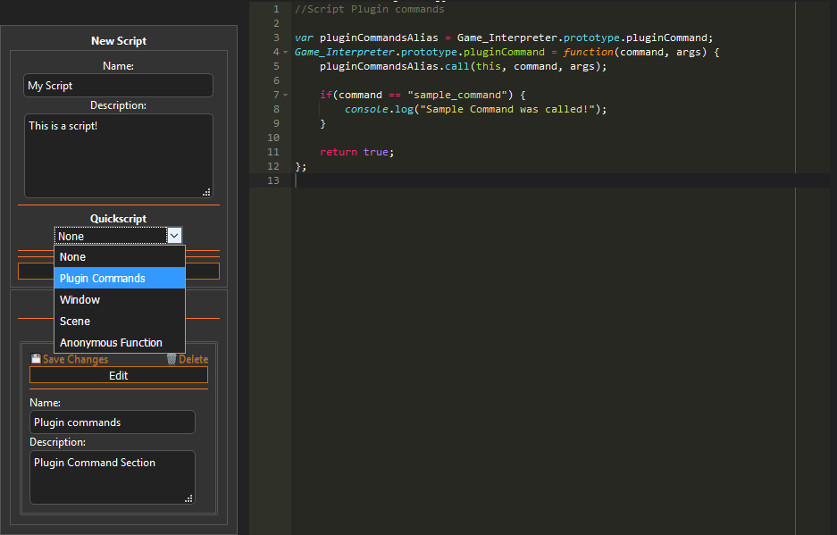Choose Plugin Commands from the Quickscript list
This screenshot has height=535, width=837.
(x=119, y=278)
